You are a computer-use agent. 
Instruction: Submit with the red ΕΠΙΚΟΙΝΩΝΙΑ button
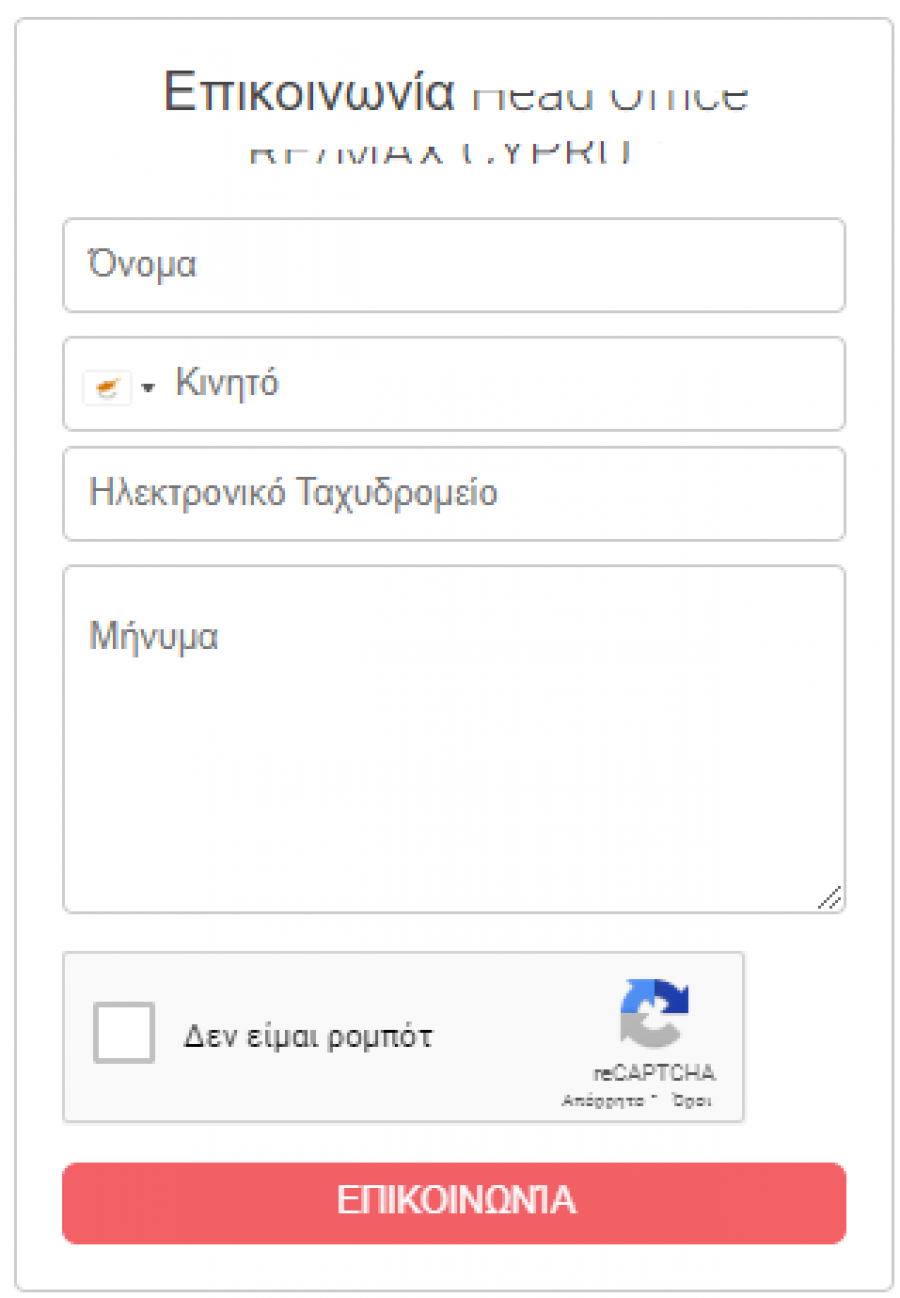(x=454, y=1202)
